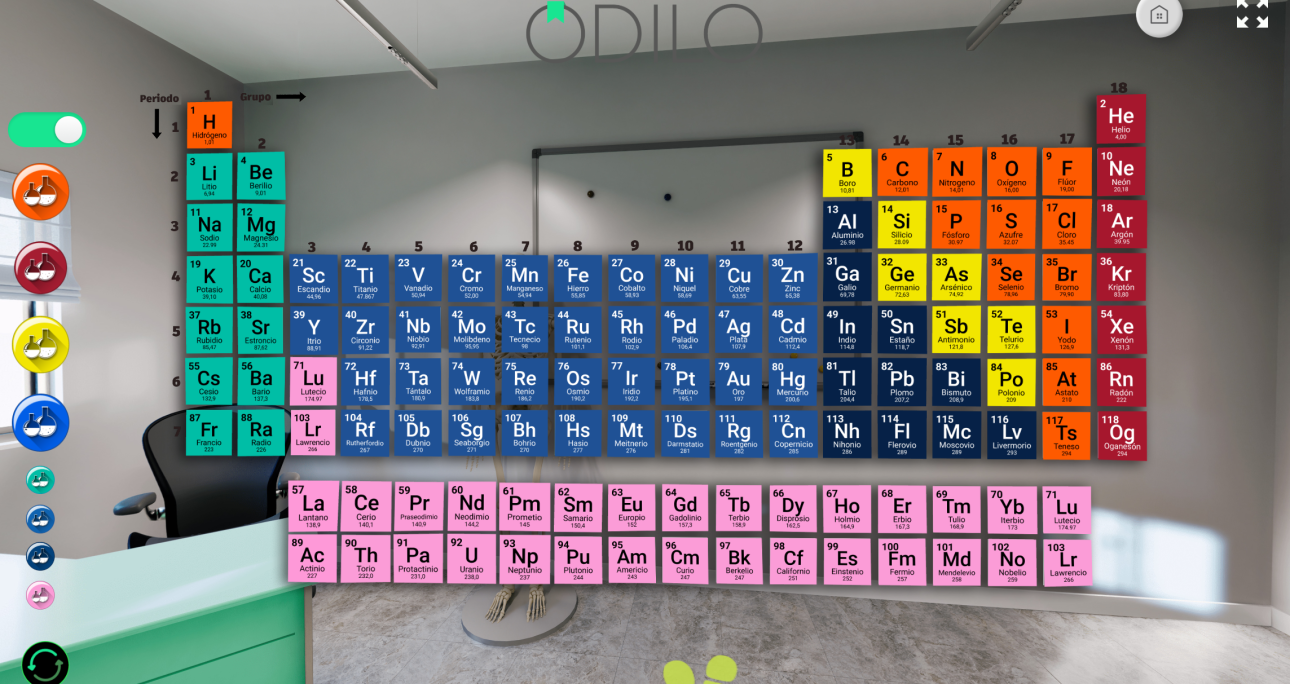1290x684 pixels.
Task: Choose the Calcio (Ca) tile
Action: (x=261, y=280)
